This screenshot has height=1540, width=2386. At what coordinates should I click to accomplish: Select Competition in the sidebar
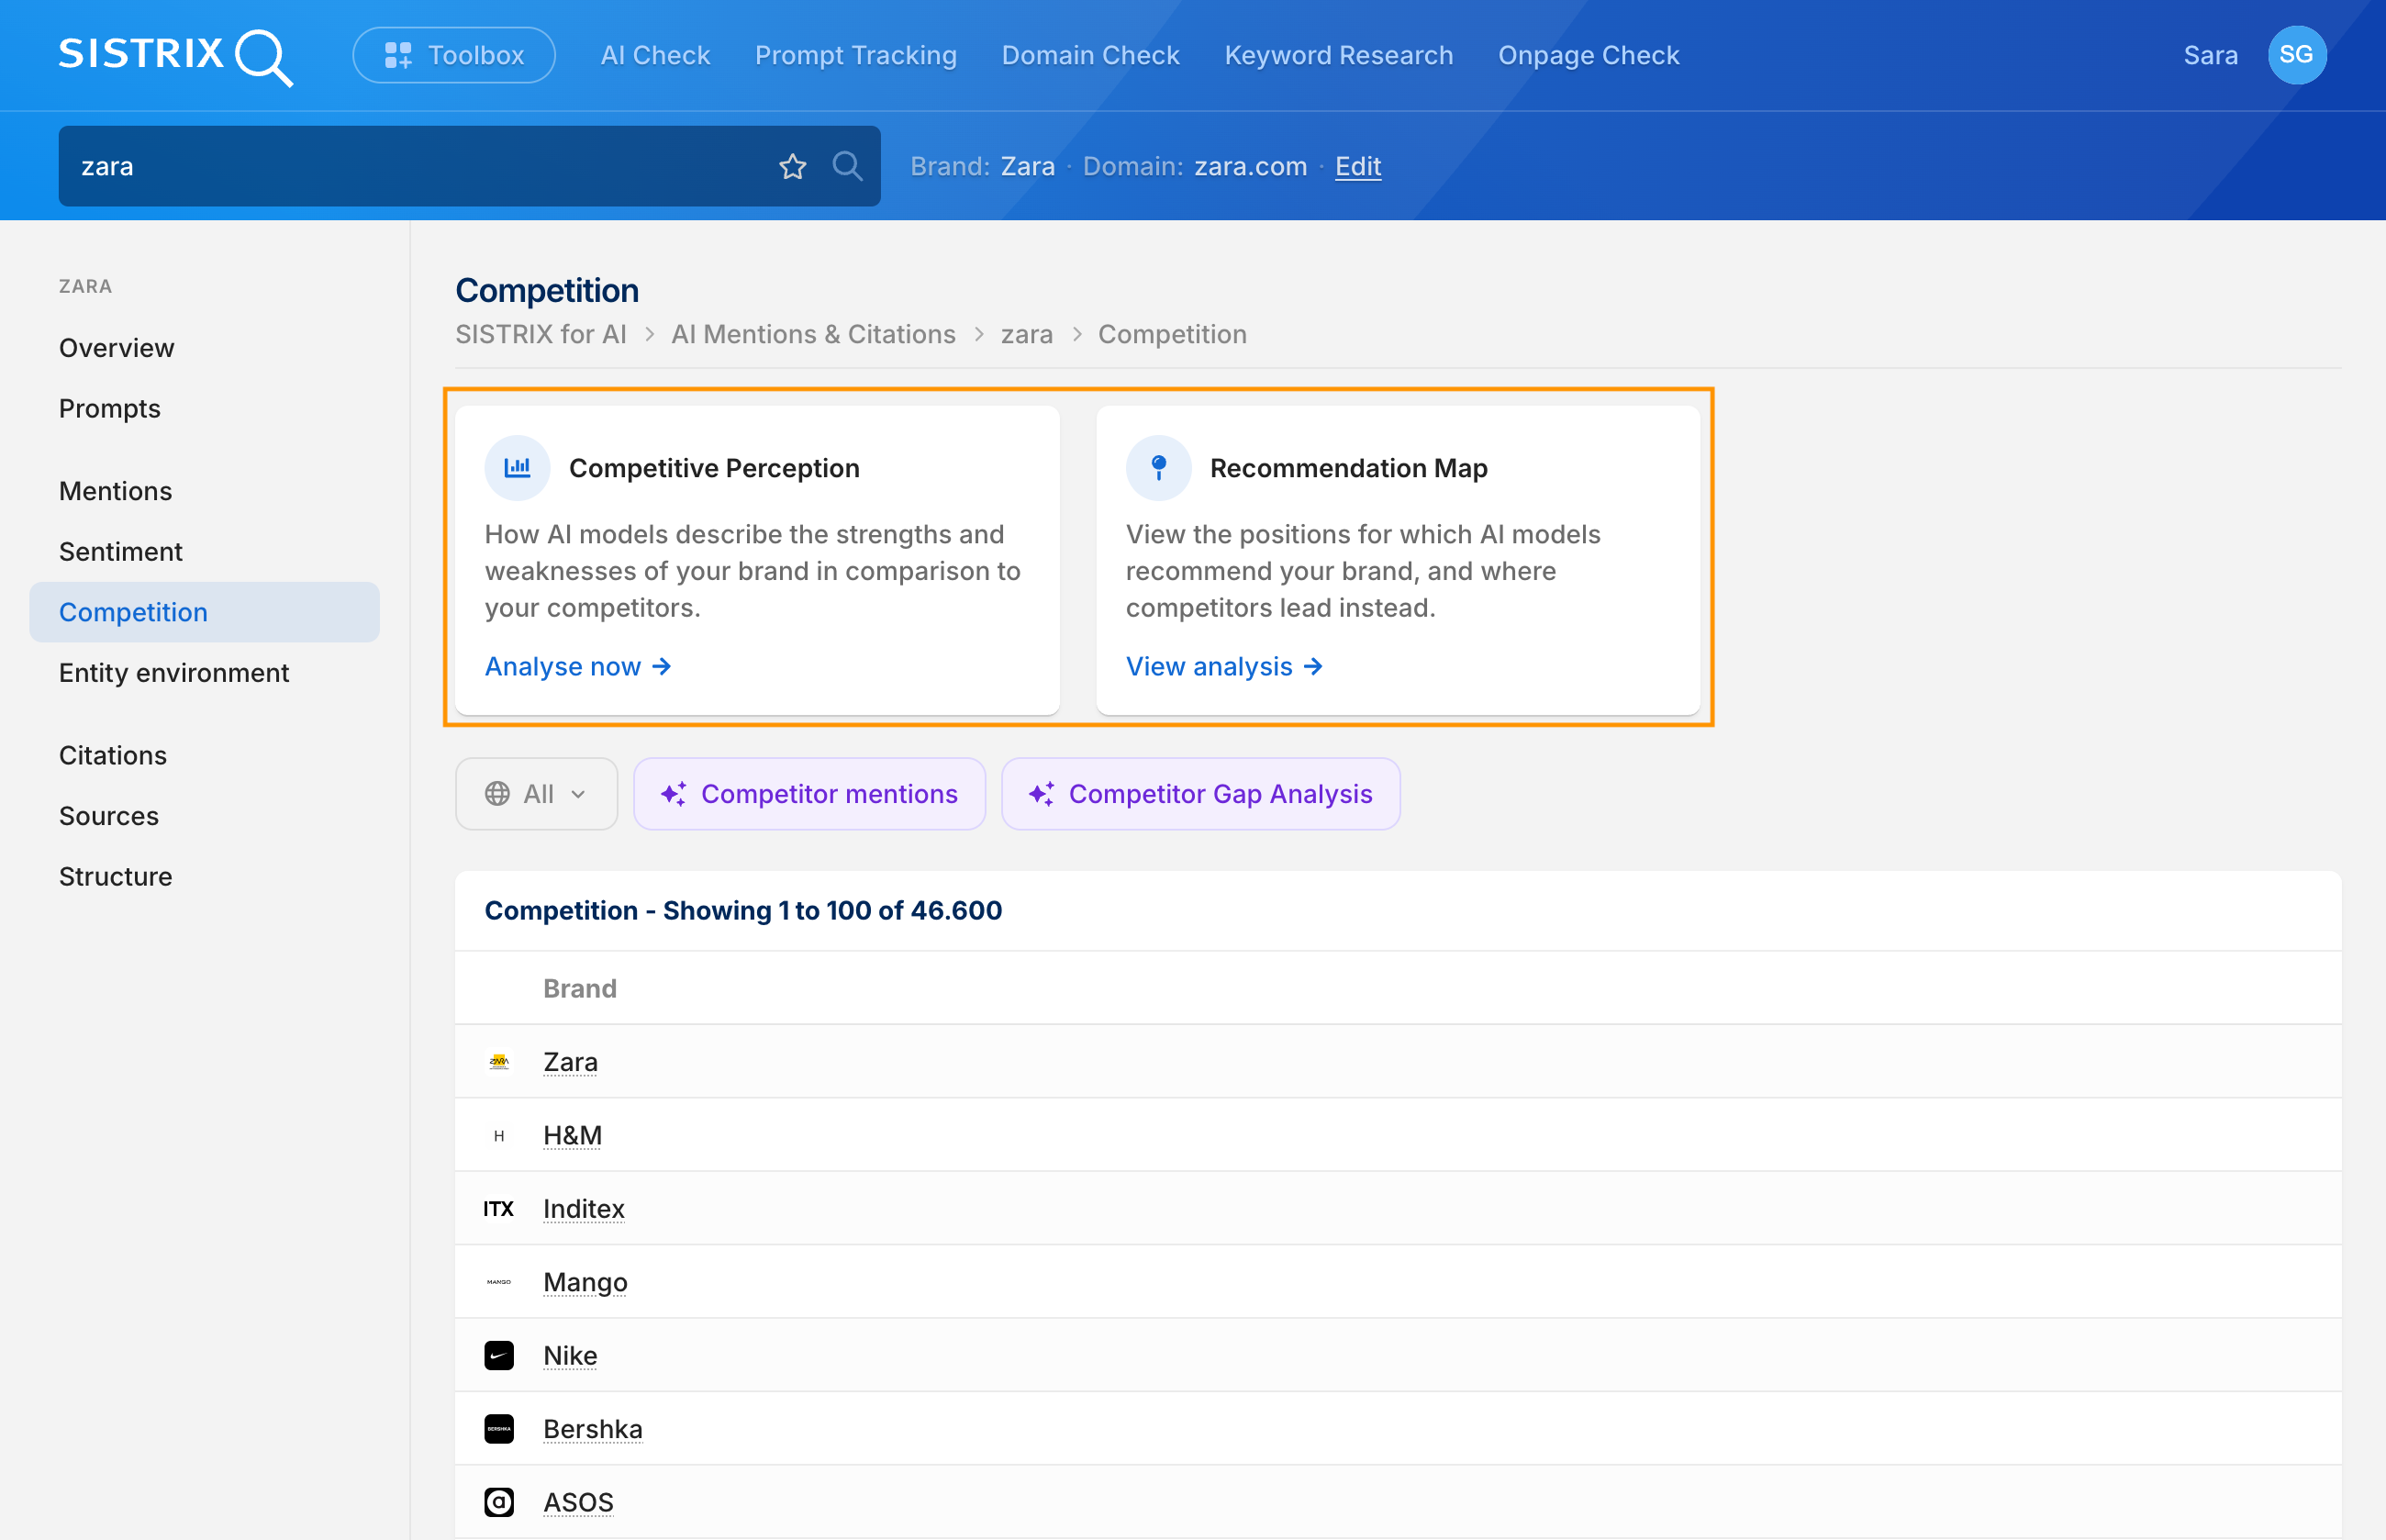204,612
